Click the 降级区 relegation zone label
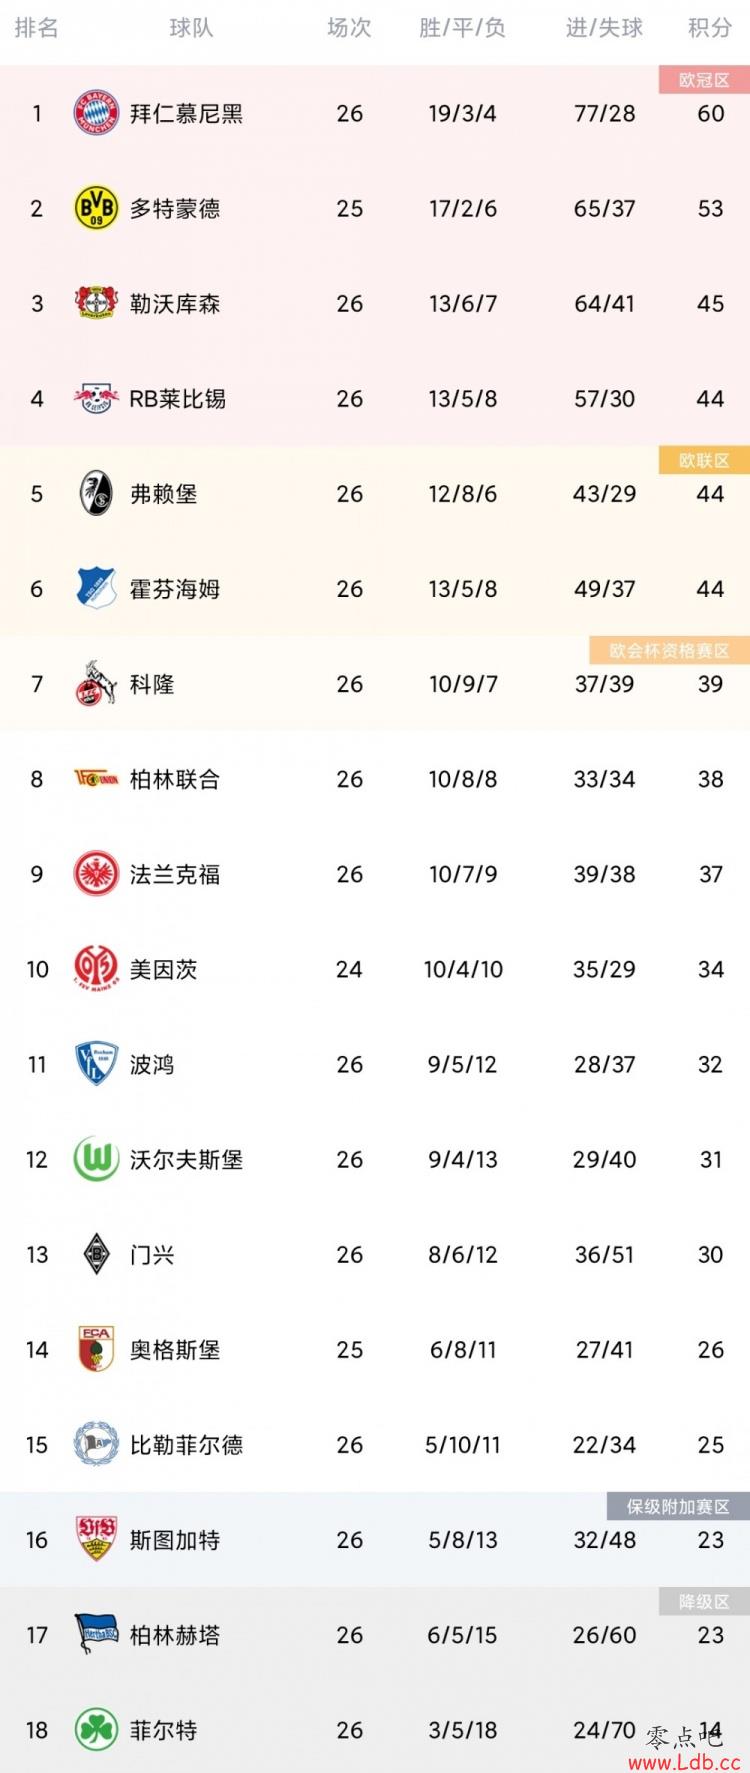The height and width of the screenshot is (1773, 750). [x=704, y=1601]
